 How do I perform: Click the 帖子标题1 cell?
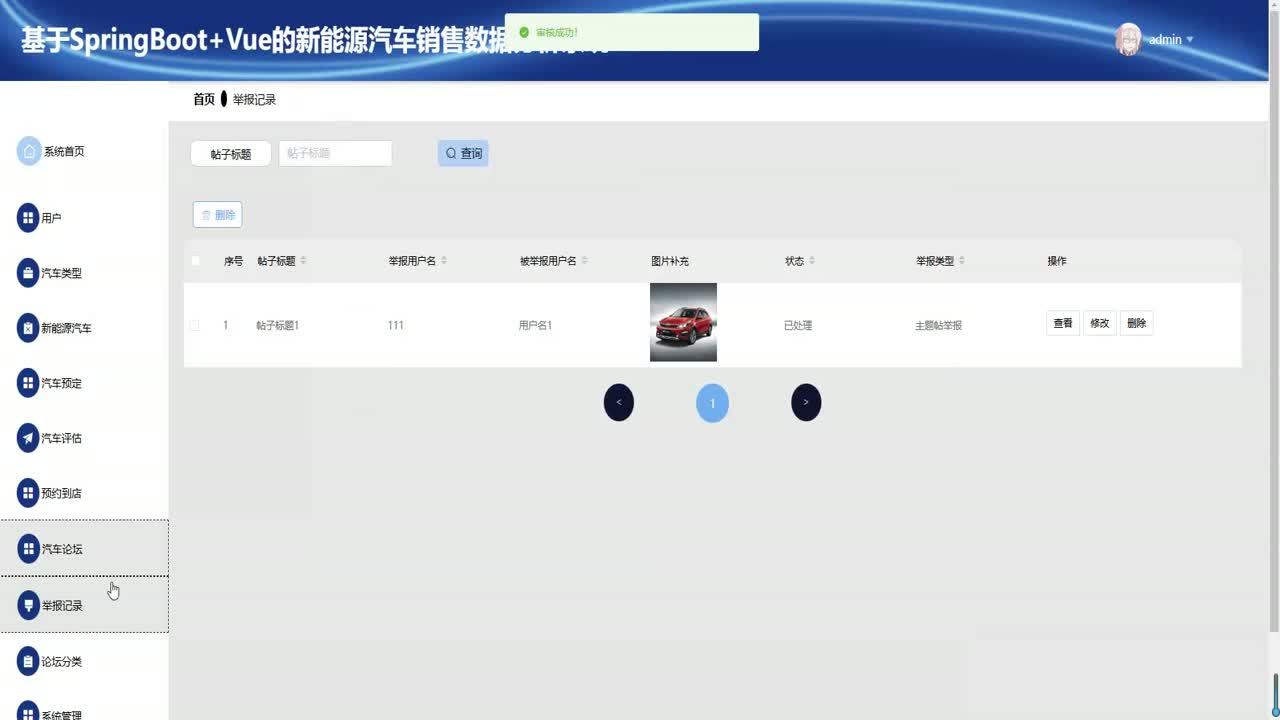click(278, 325)
